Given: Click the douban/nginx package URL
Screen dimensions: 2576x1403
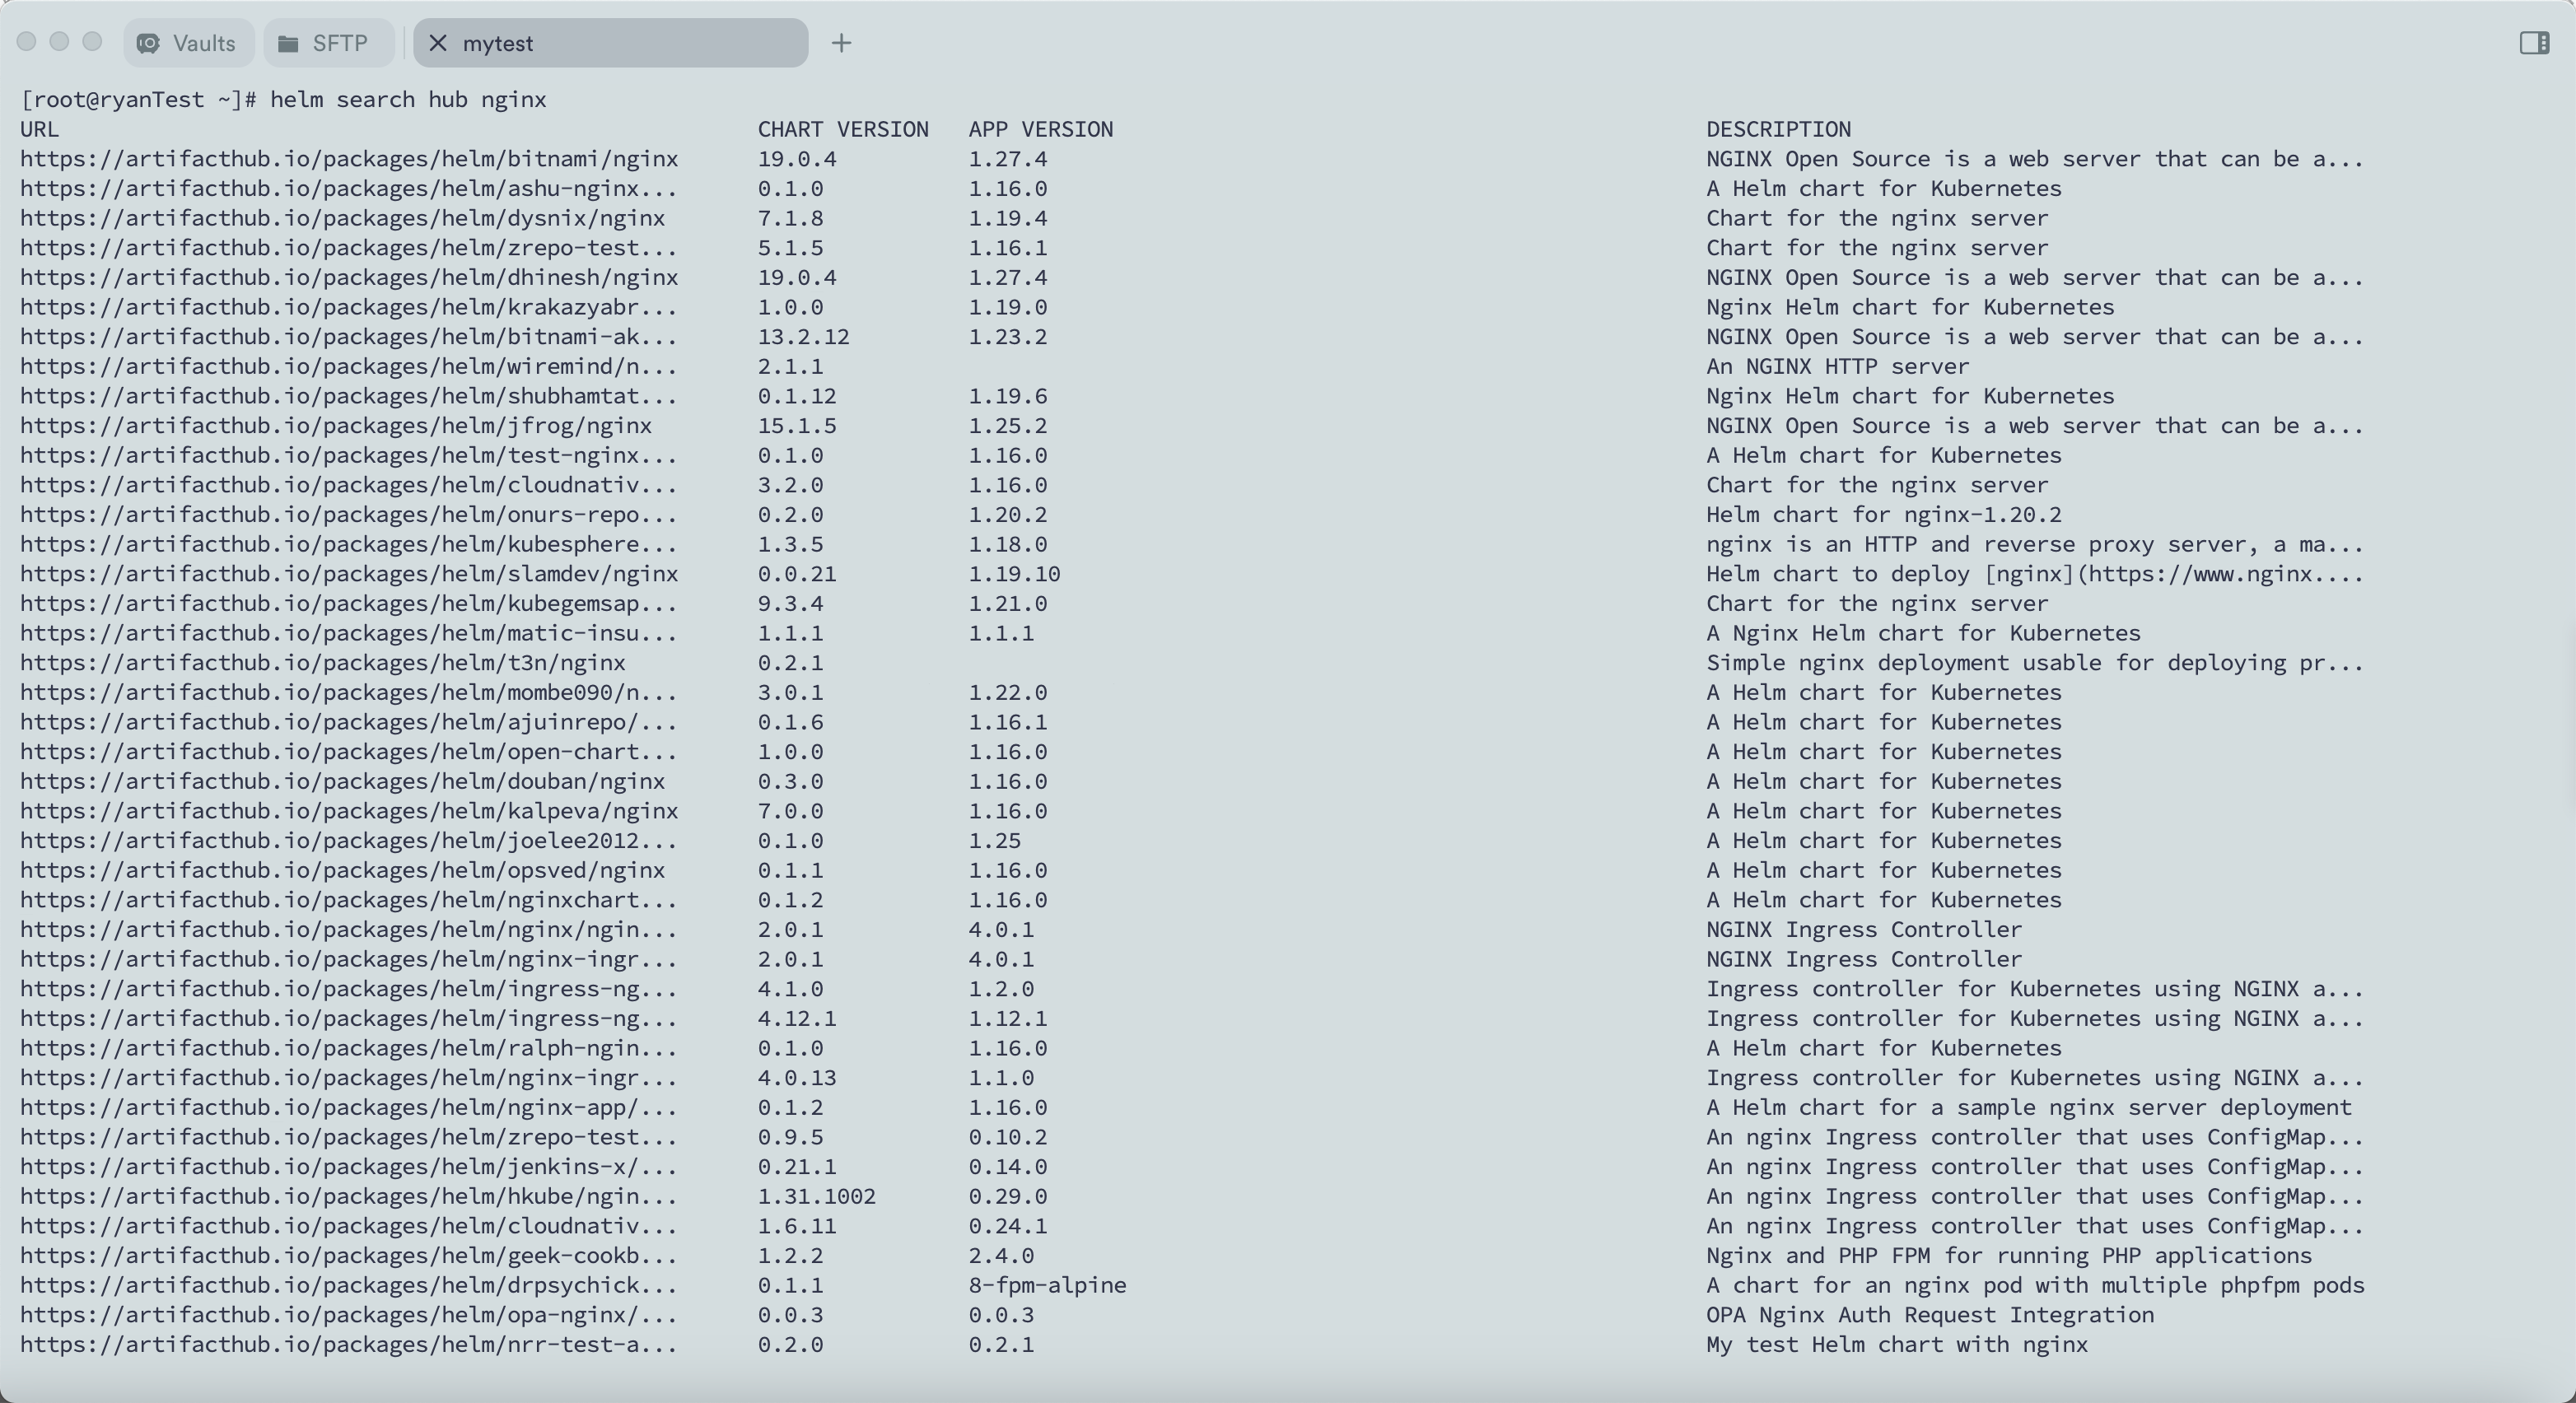Looking at the screenshot, I should pyautogui.click(x=342, y=781).
